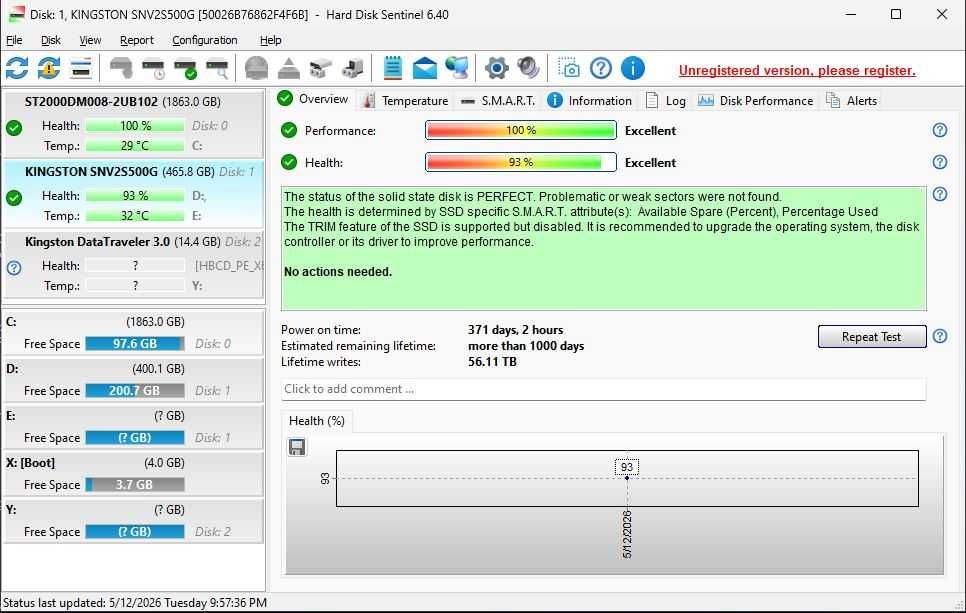
Task: Switch to the Disk Performance tab
Action: click(755, 100)
